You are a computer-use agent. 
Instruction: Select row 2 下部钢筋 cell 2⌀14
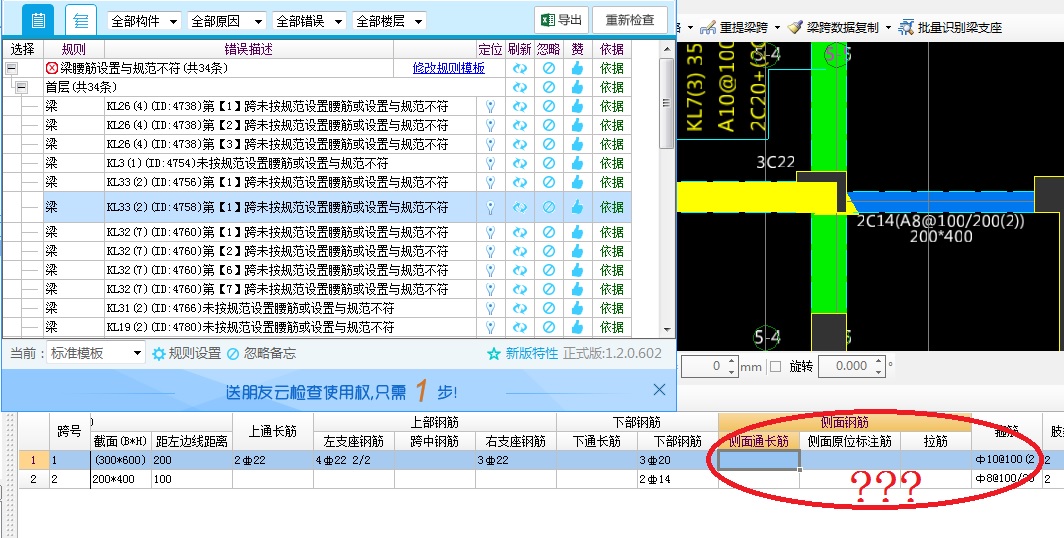click(678, 479)
